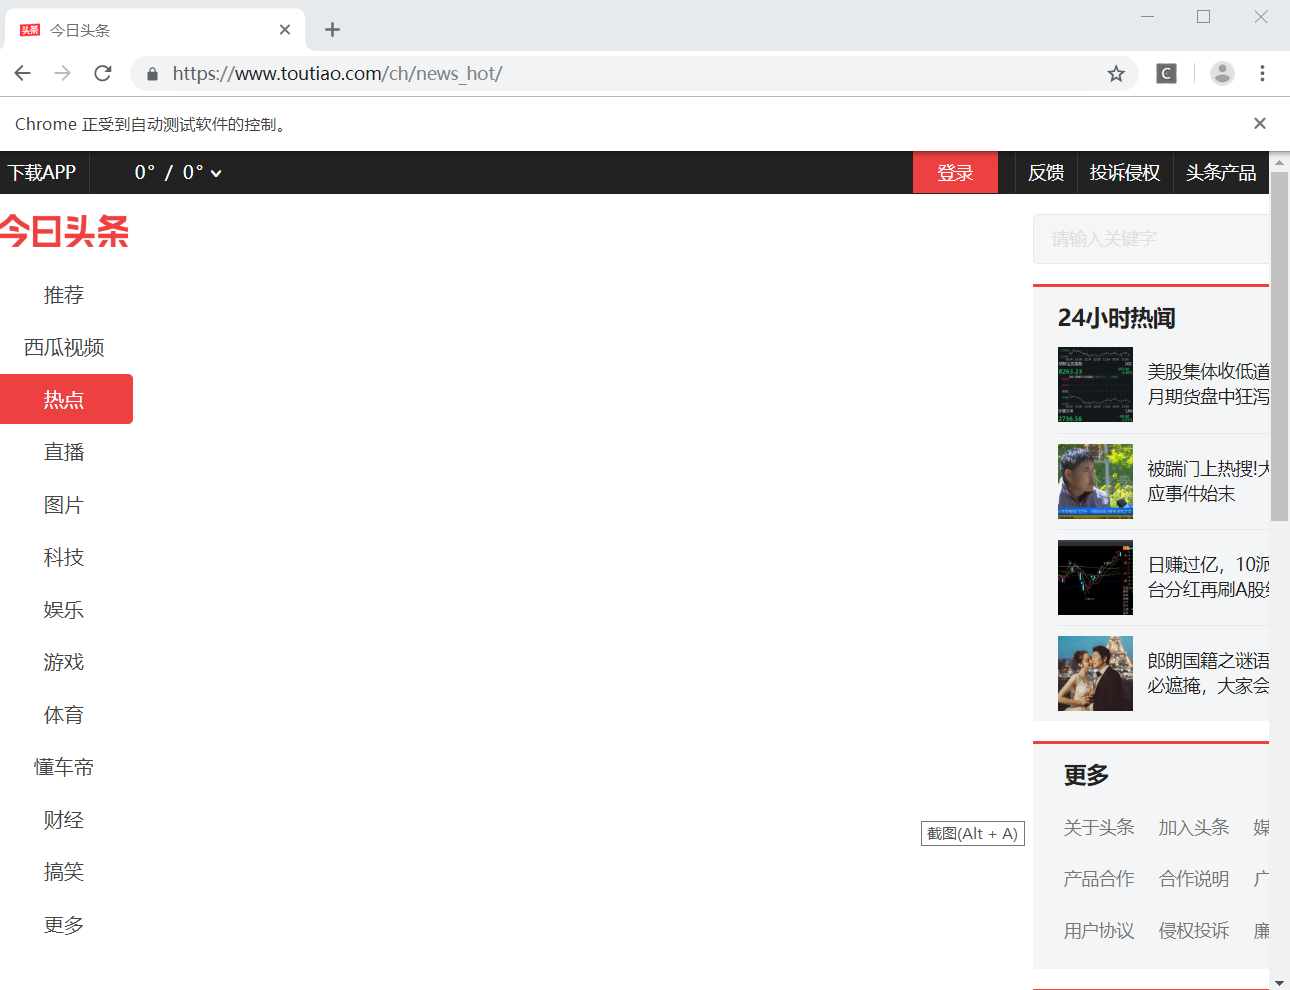Select 财经 channel in sidebar
Viewport: 1290px width, 990px height.
[x=64, y=820]
